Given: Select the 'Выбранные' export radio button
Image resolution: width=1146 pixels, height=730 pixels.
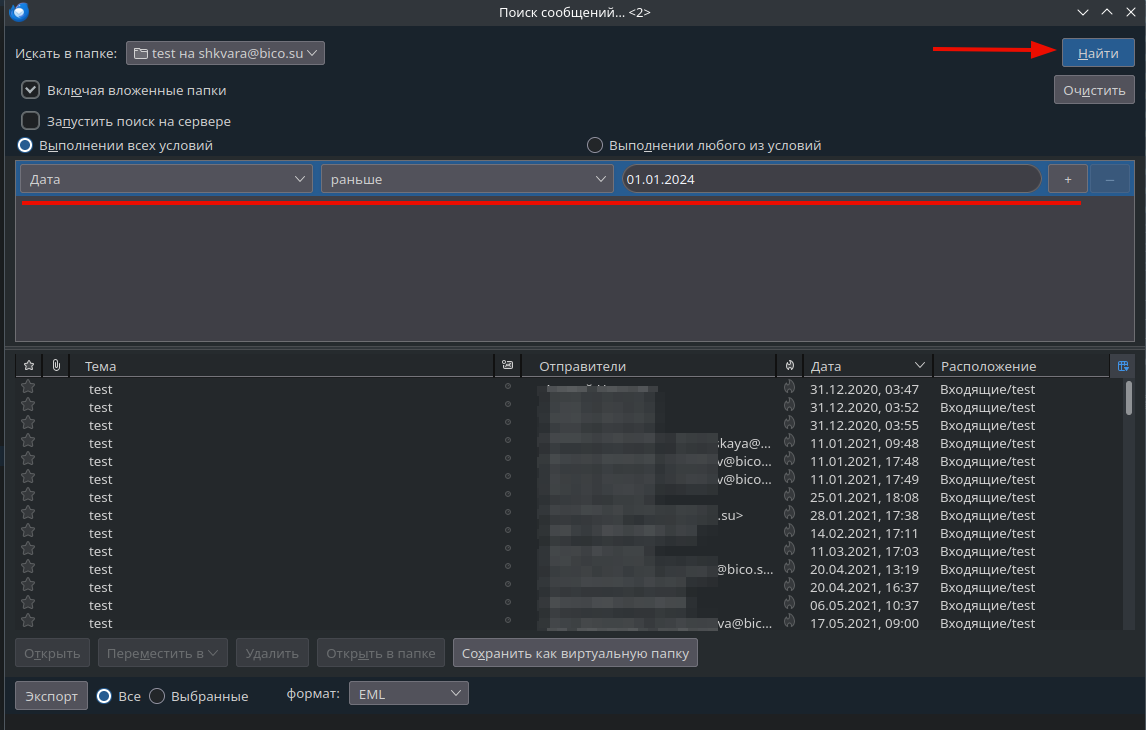Looking at the screenshot, I should [x=156, y=696].
